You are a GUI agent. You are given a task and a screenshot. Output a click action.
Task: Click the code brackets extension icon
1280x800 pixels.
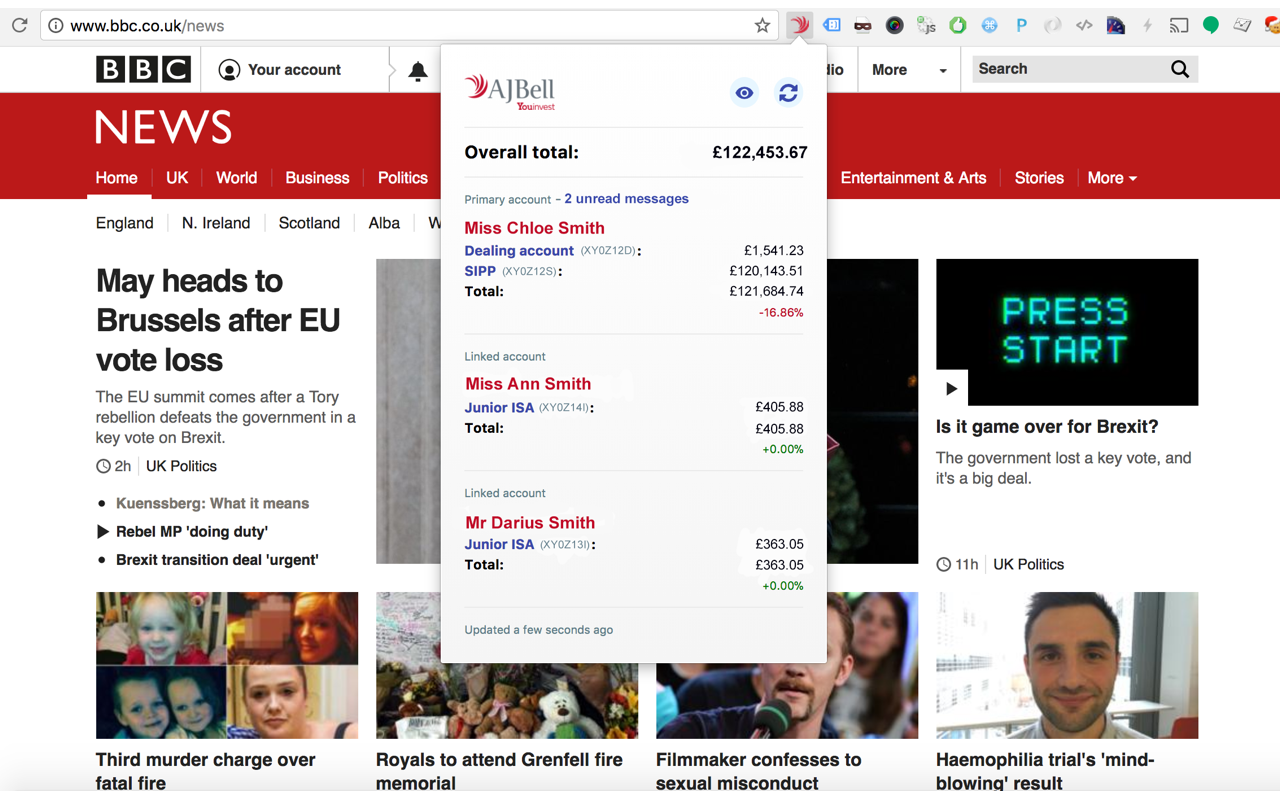pyautogui.click(x=1084, y=26)
